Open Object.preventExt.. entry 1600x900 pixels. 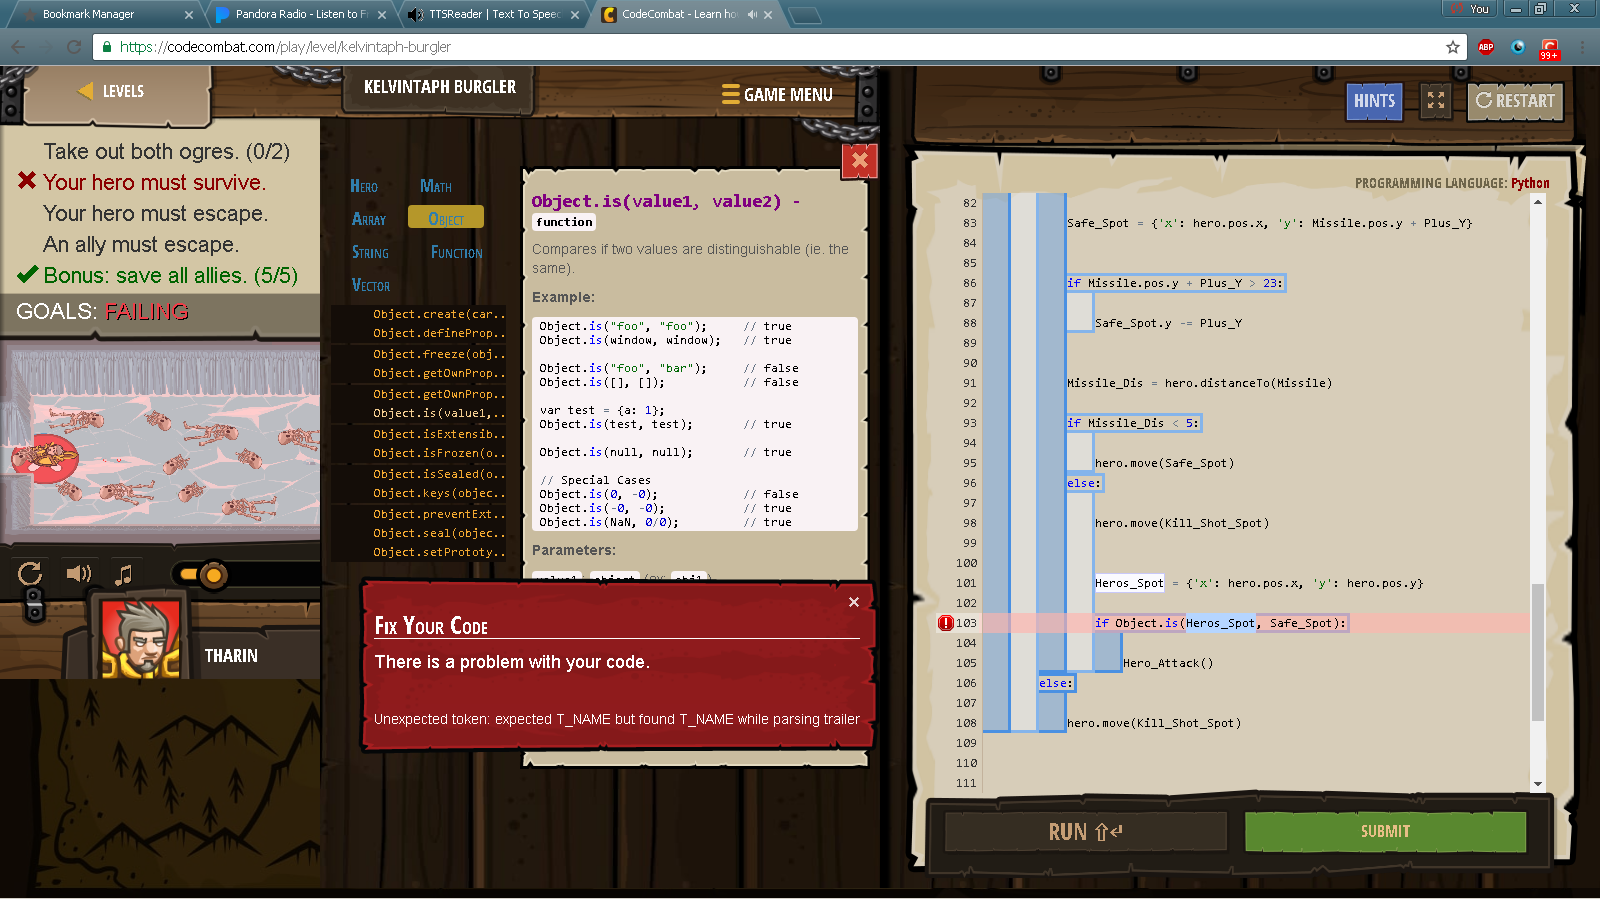click(439, 514)
